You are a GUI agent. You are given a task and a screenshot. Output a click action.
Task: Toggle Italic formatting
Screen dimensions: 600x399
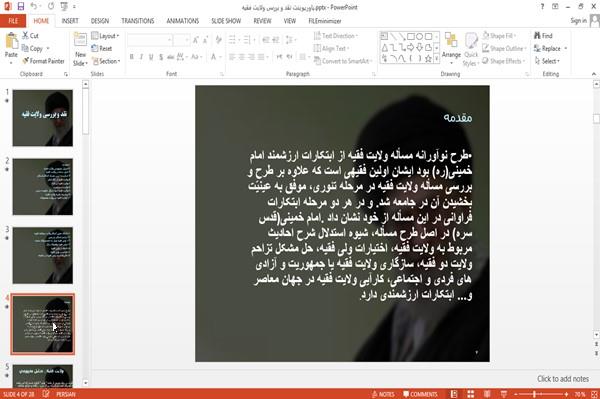(141, 57)
